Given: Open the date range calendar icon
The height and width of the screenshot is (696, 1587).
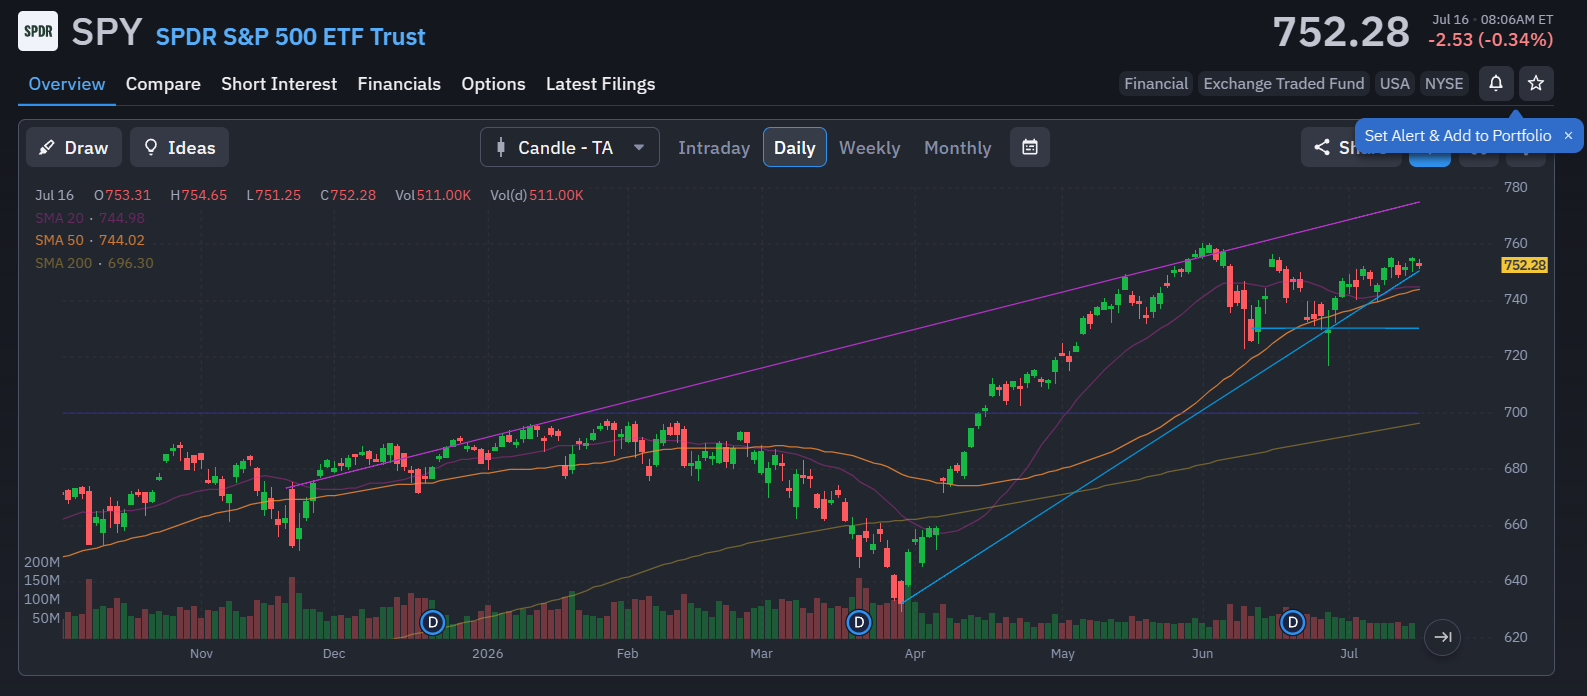Looking at the screenshot, I should [1030, 148].
